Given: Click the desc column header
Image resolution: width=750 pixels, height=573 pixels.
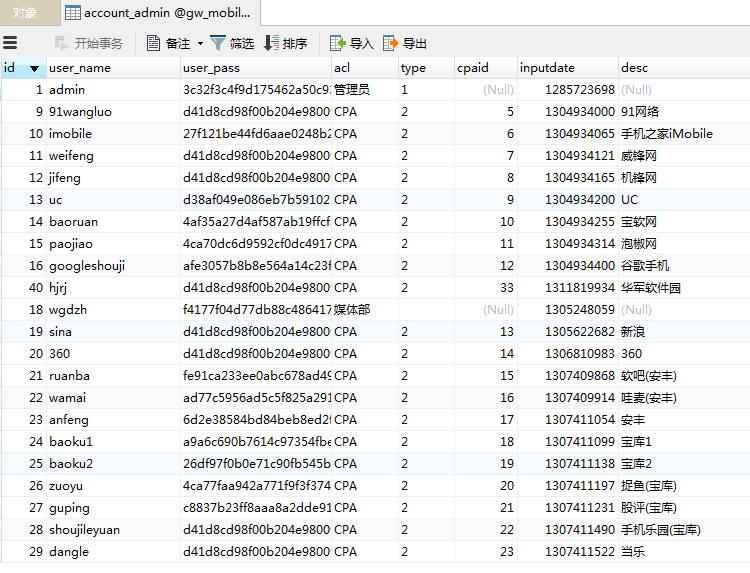Looking at the screenshot, I should point(684,68).
